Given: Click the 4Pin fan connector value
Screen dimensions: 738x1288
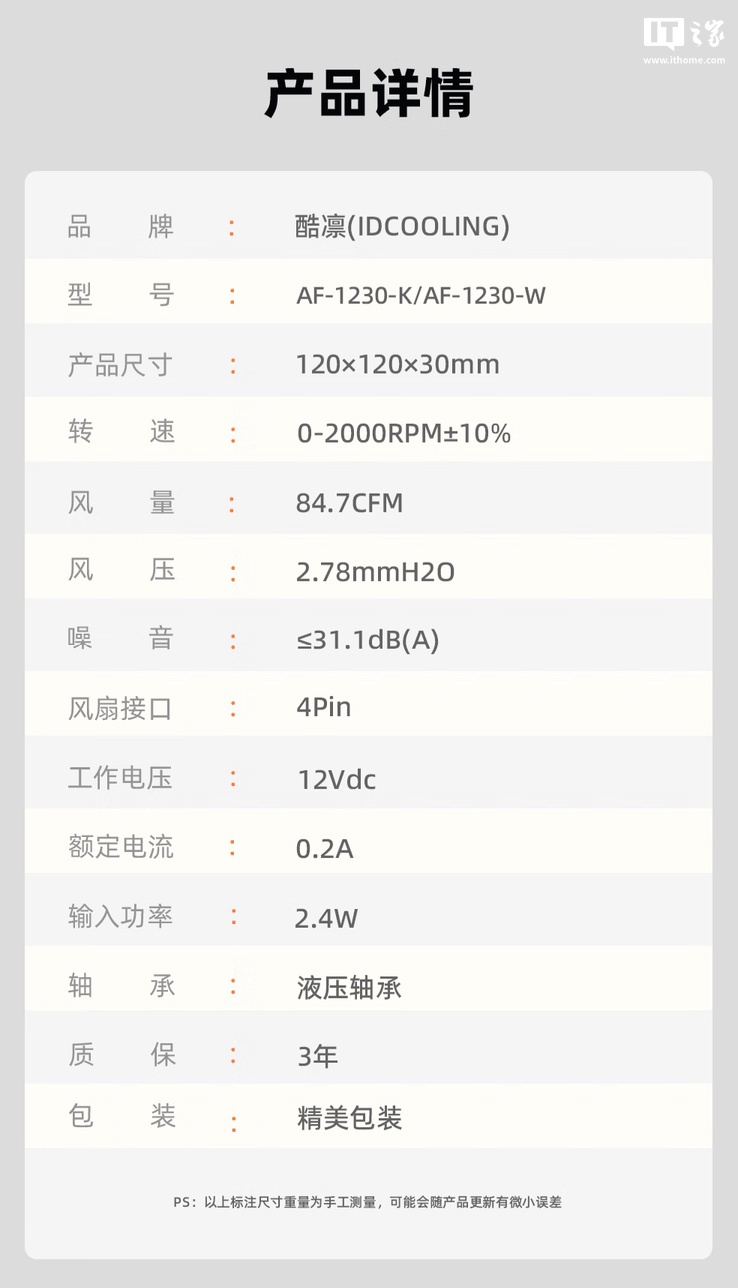Looking at the screenshot, I should [x=323, y=708].
